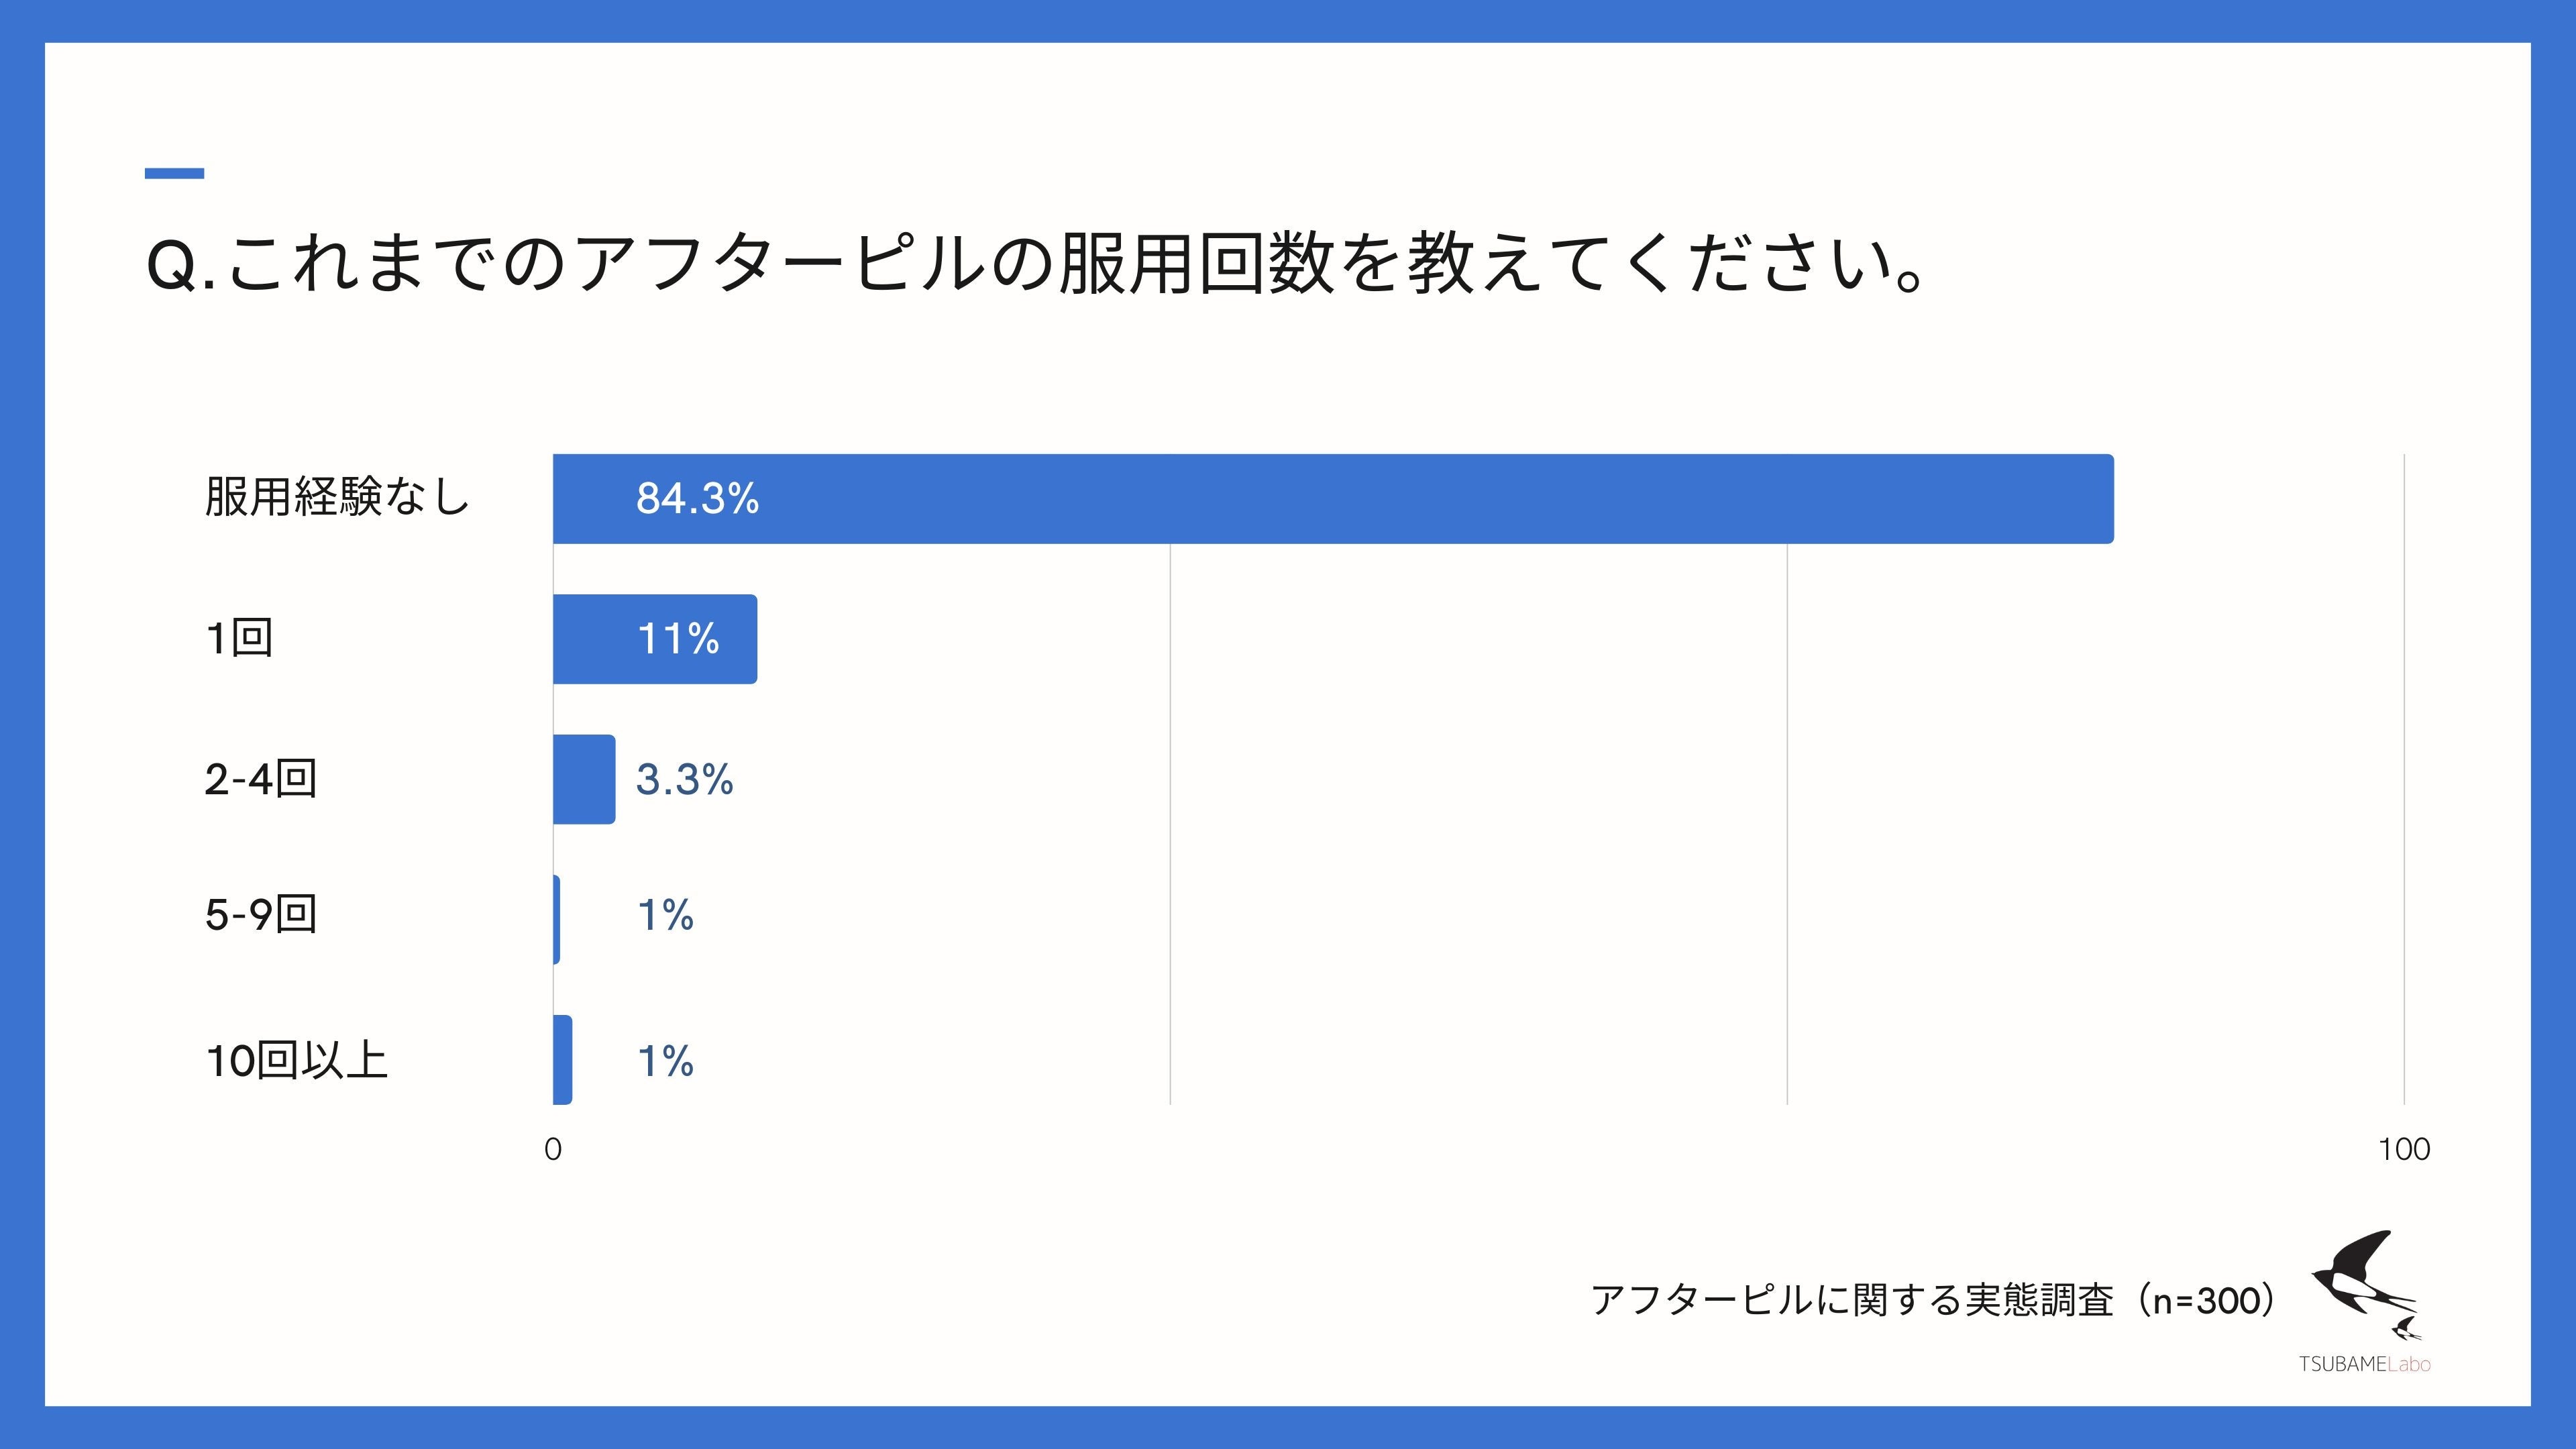
Task: Click the 11% value label
Action: pos(678,639)
